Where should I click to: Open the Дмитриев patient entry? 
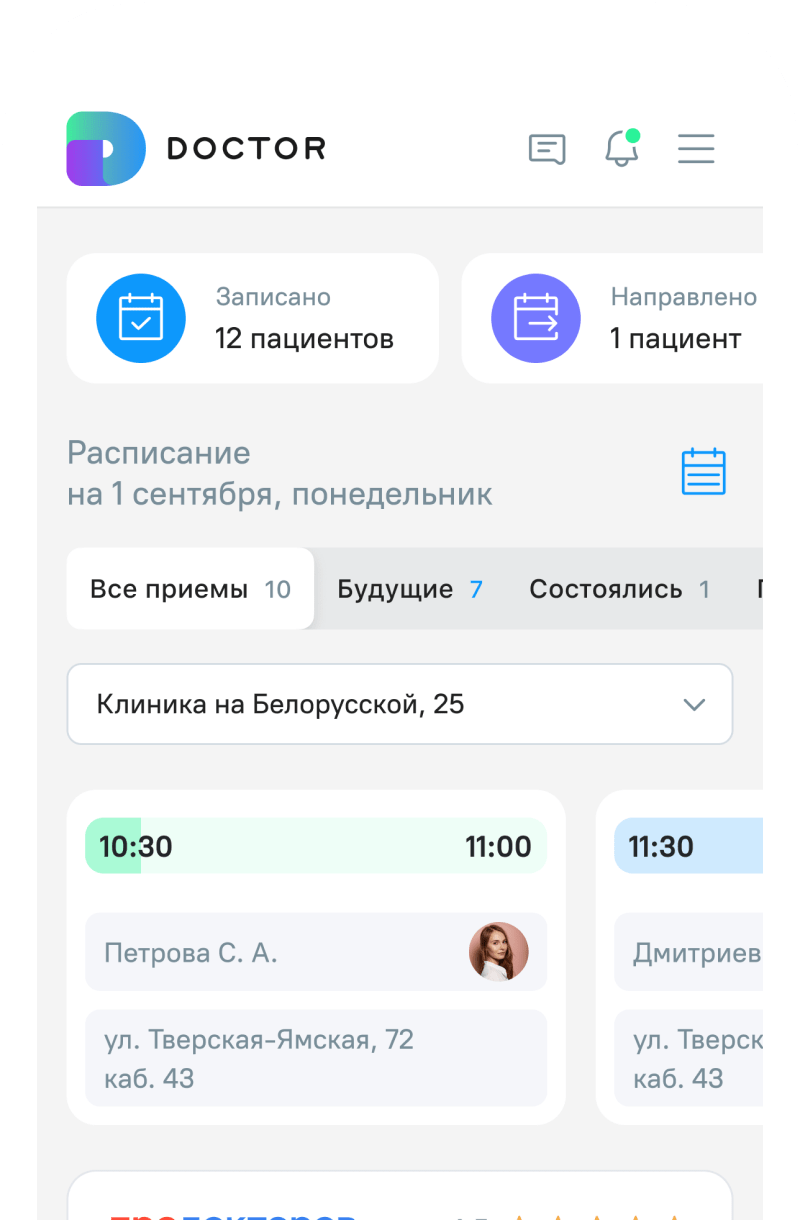pyautogui.click(x=695, y=952)
